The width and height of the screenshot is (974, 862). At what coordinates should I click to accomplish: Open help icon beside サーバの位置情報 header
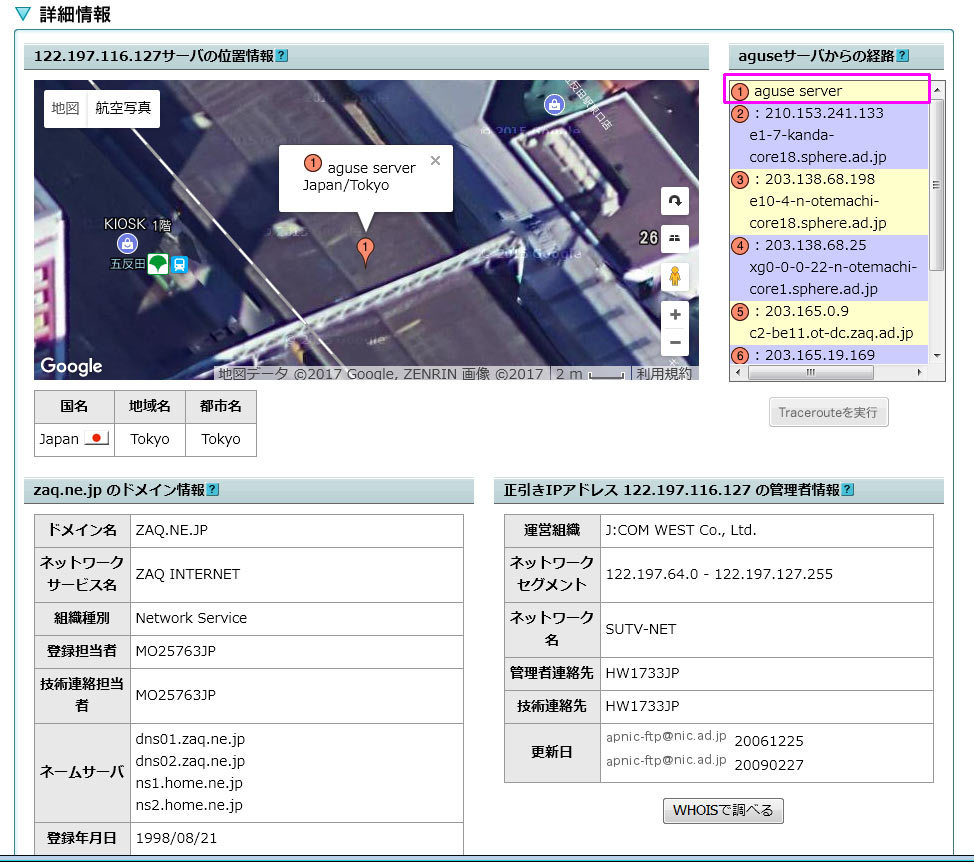pos(281,56)
